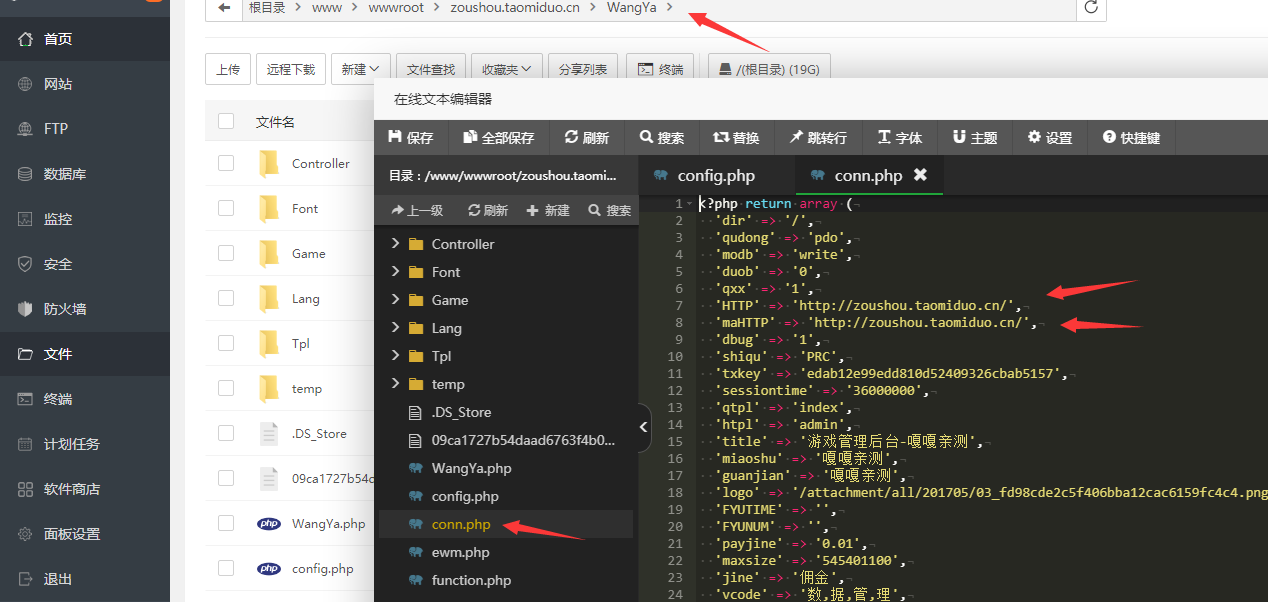
Task: Open editor settings gear
Action: (x=1035, y=138)
